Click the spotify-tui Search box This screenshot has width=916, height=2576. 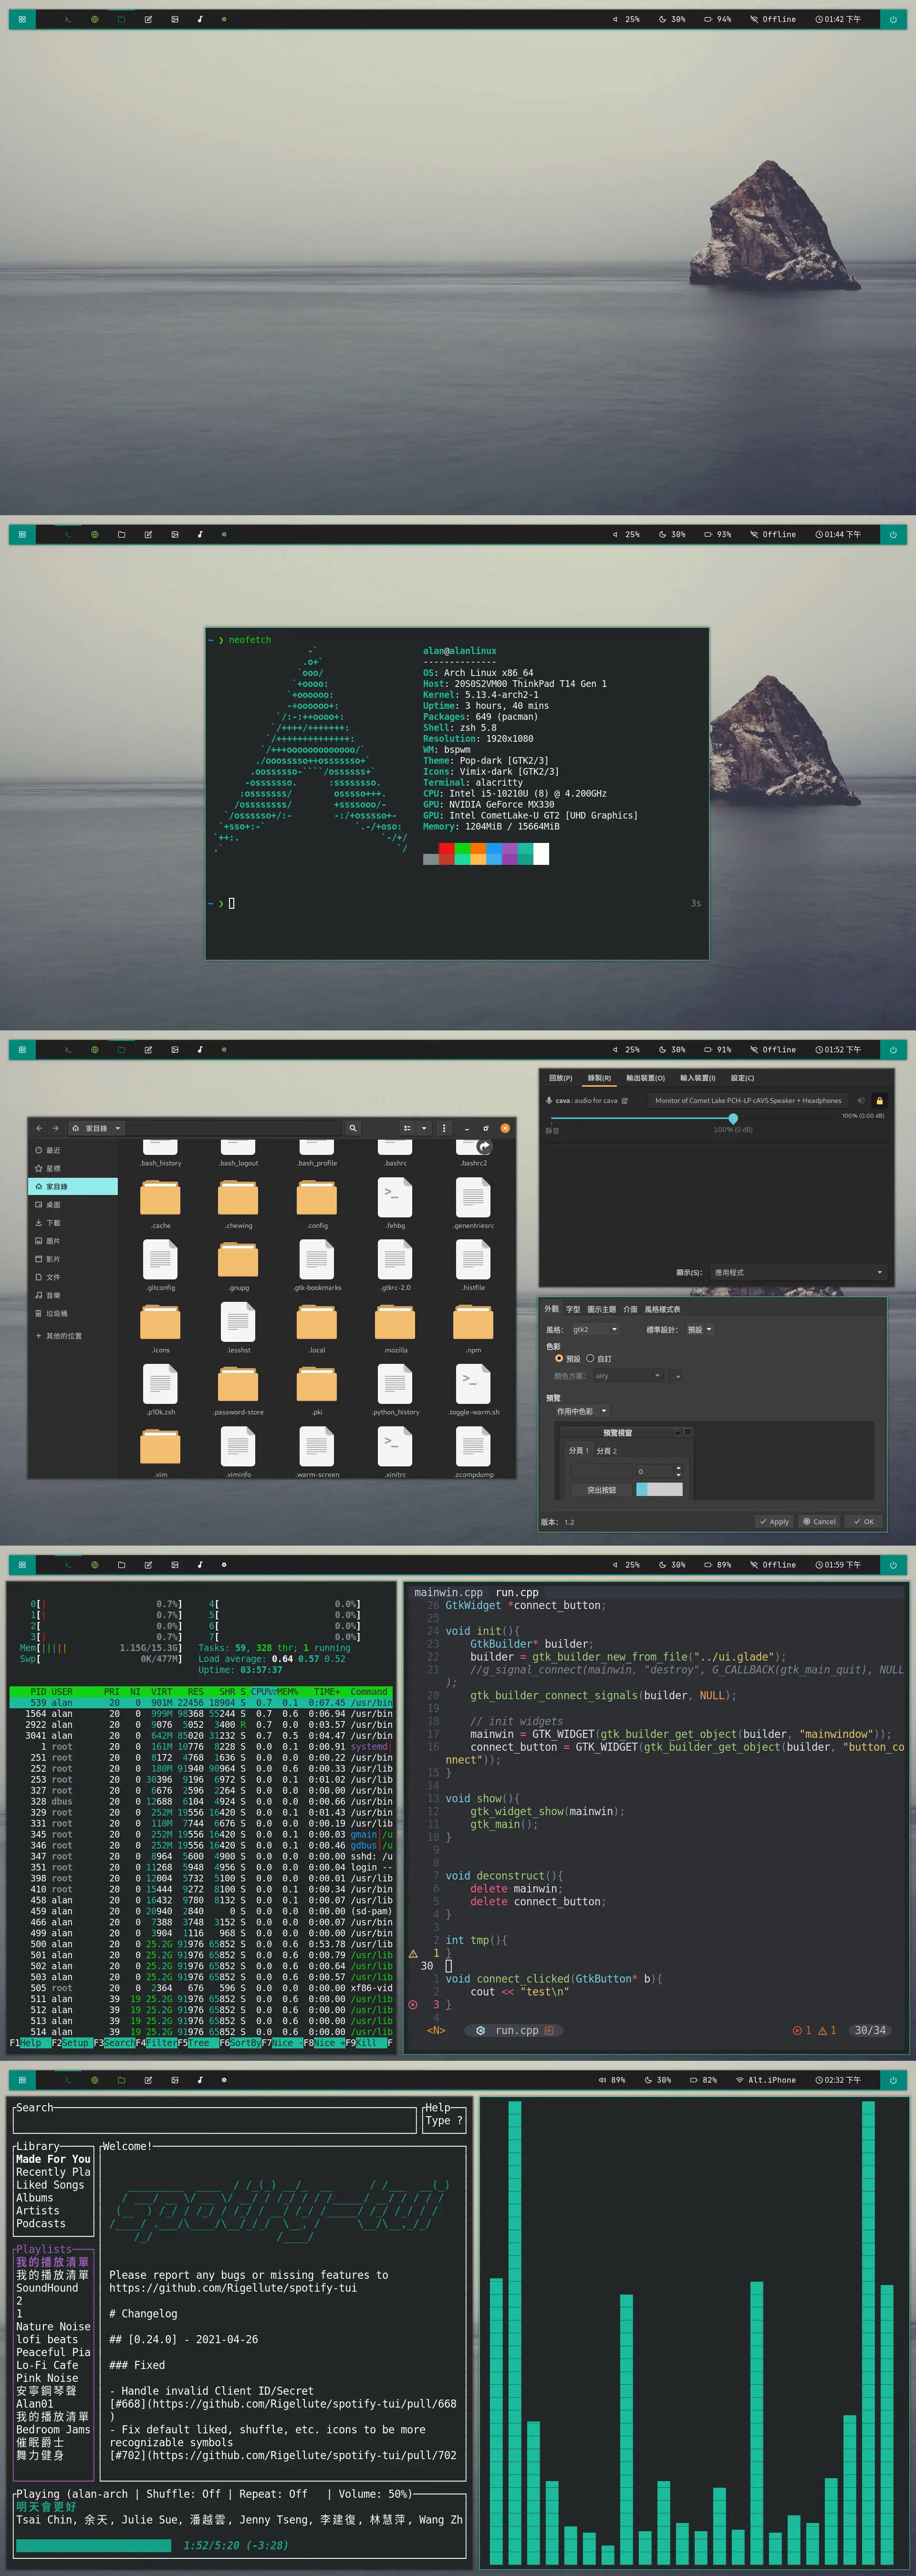coord(215,2121)
